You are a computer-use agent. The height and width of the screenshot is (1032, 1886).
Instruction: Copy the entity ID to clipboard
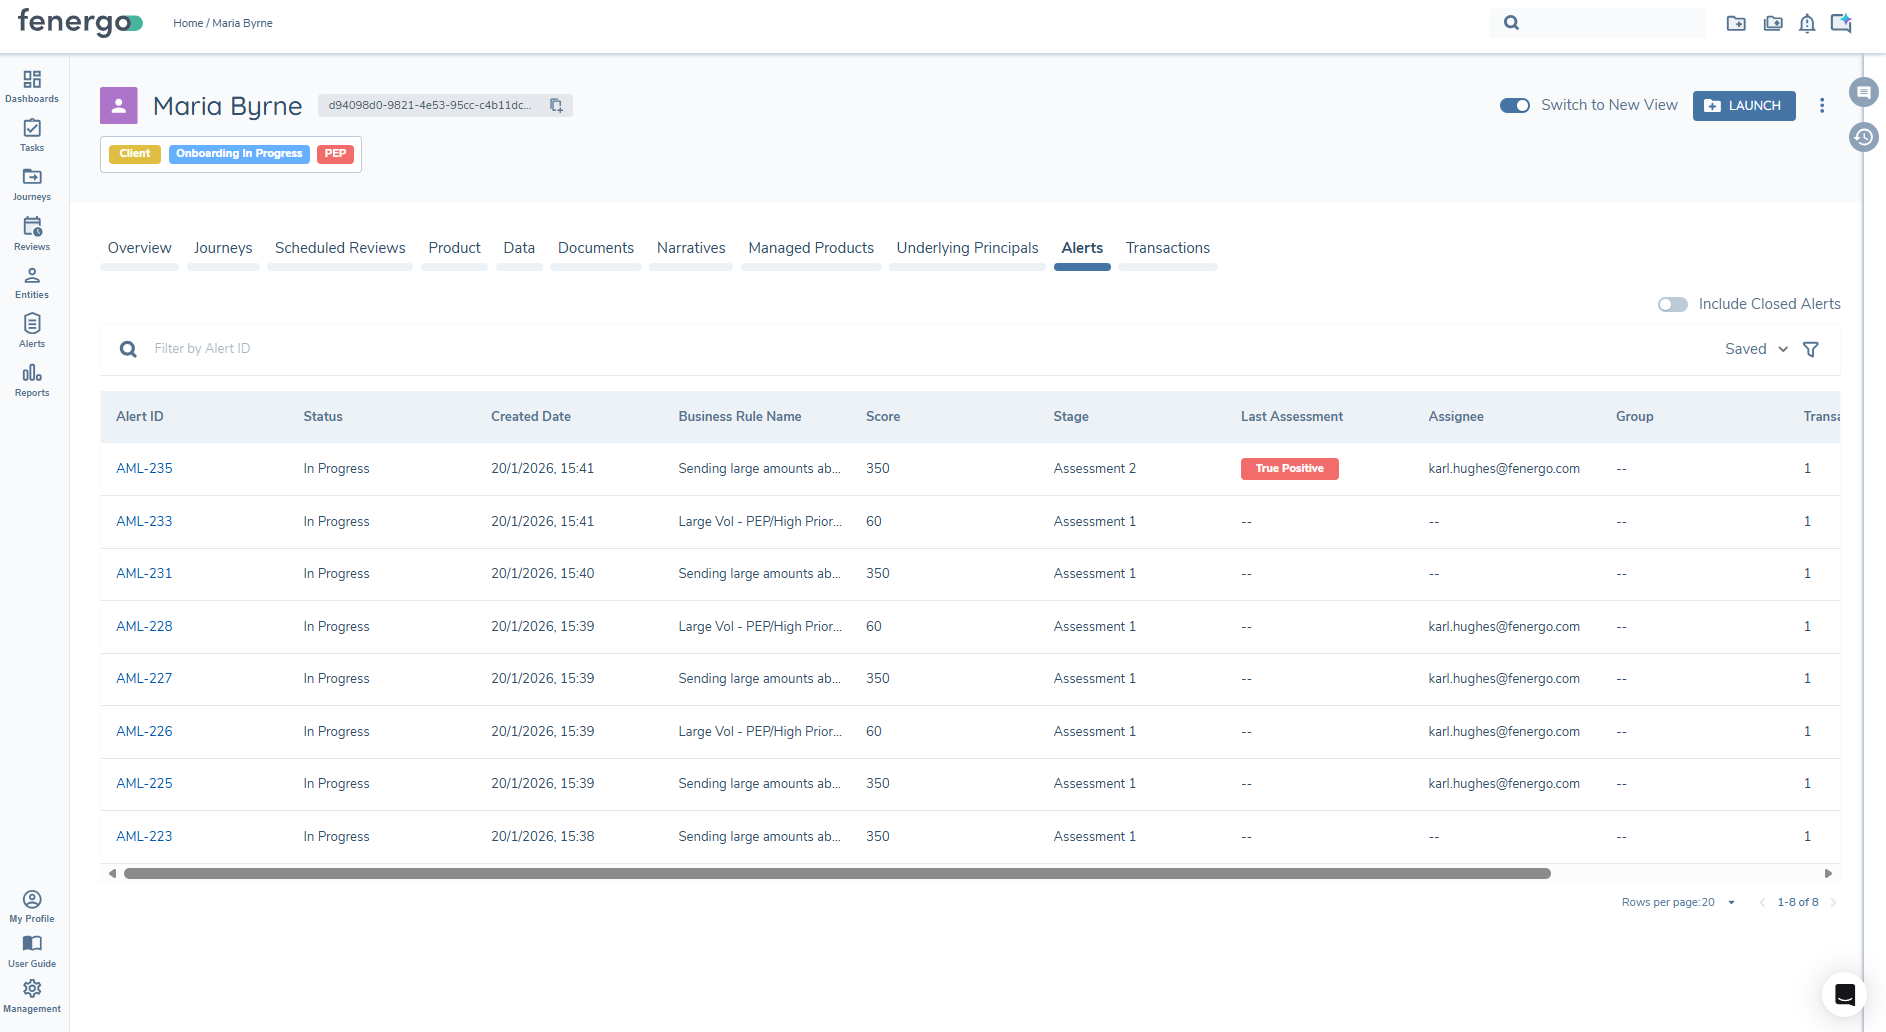(556, 105)
